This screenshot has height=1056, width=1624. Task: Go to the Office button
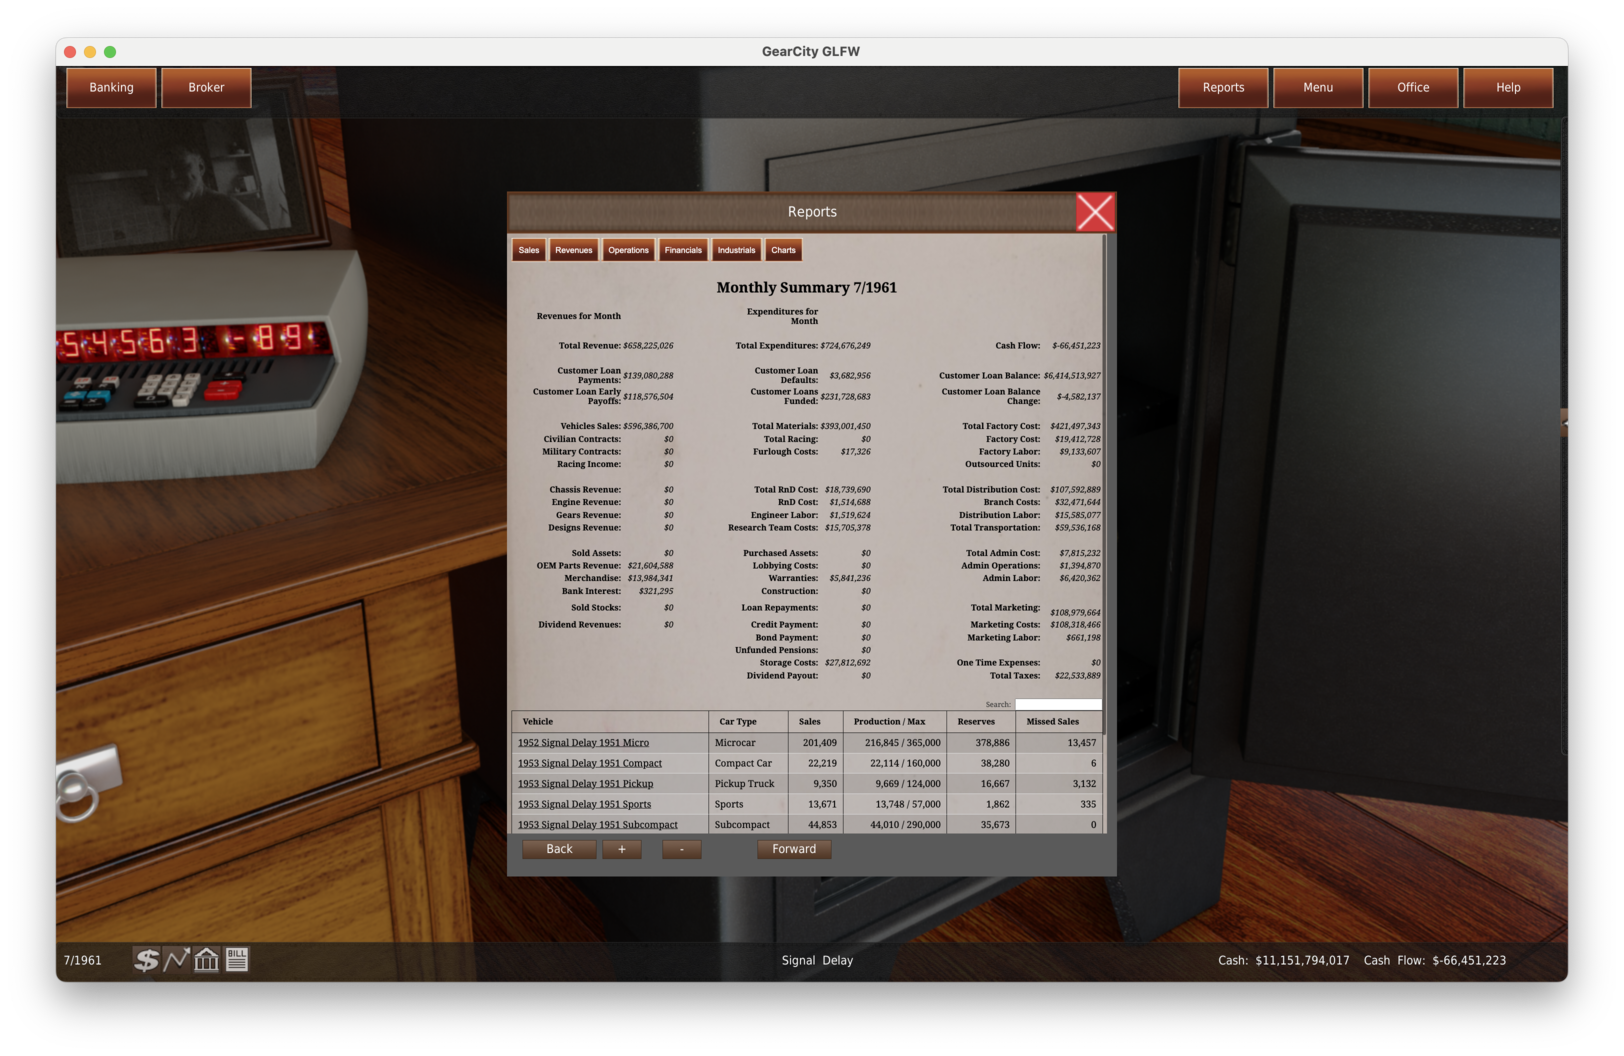point(1413,88)
